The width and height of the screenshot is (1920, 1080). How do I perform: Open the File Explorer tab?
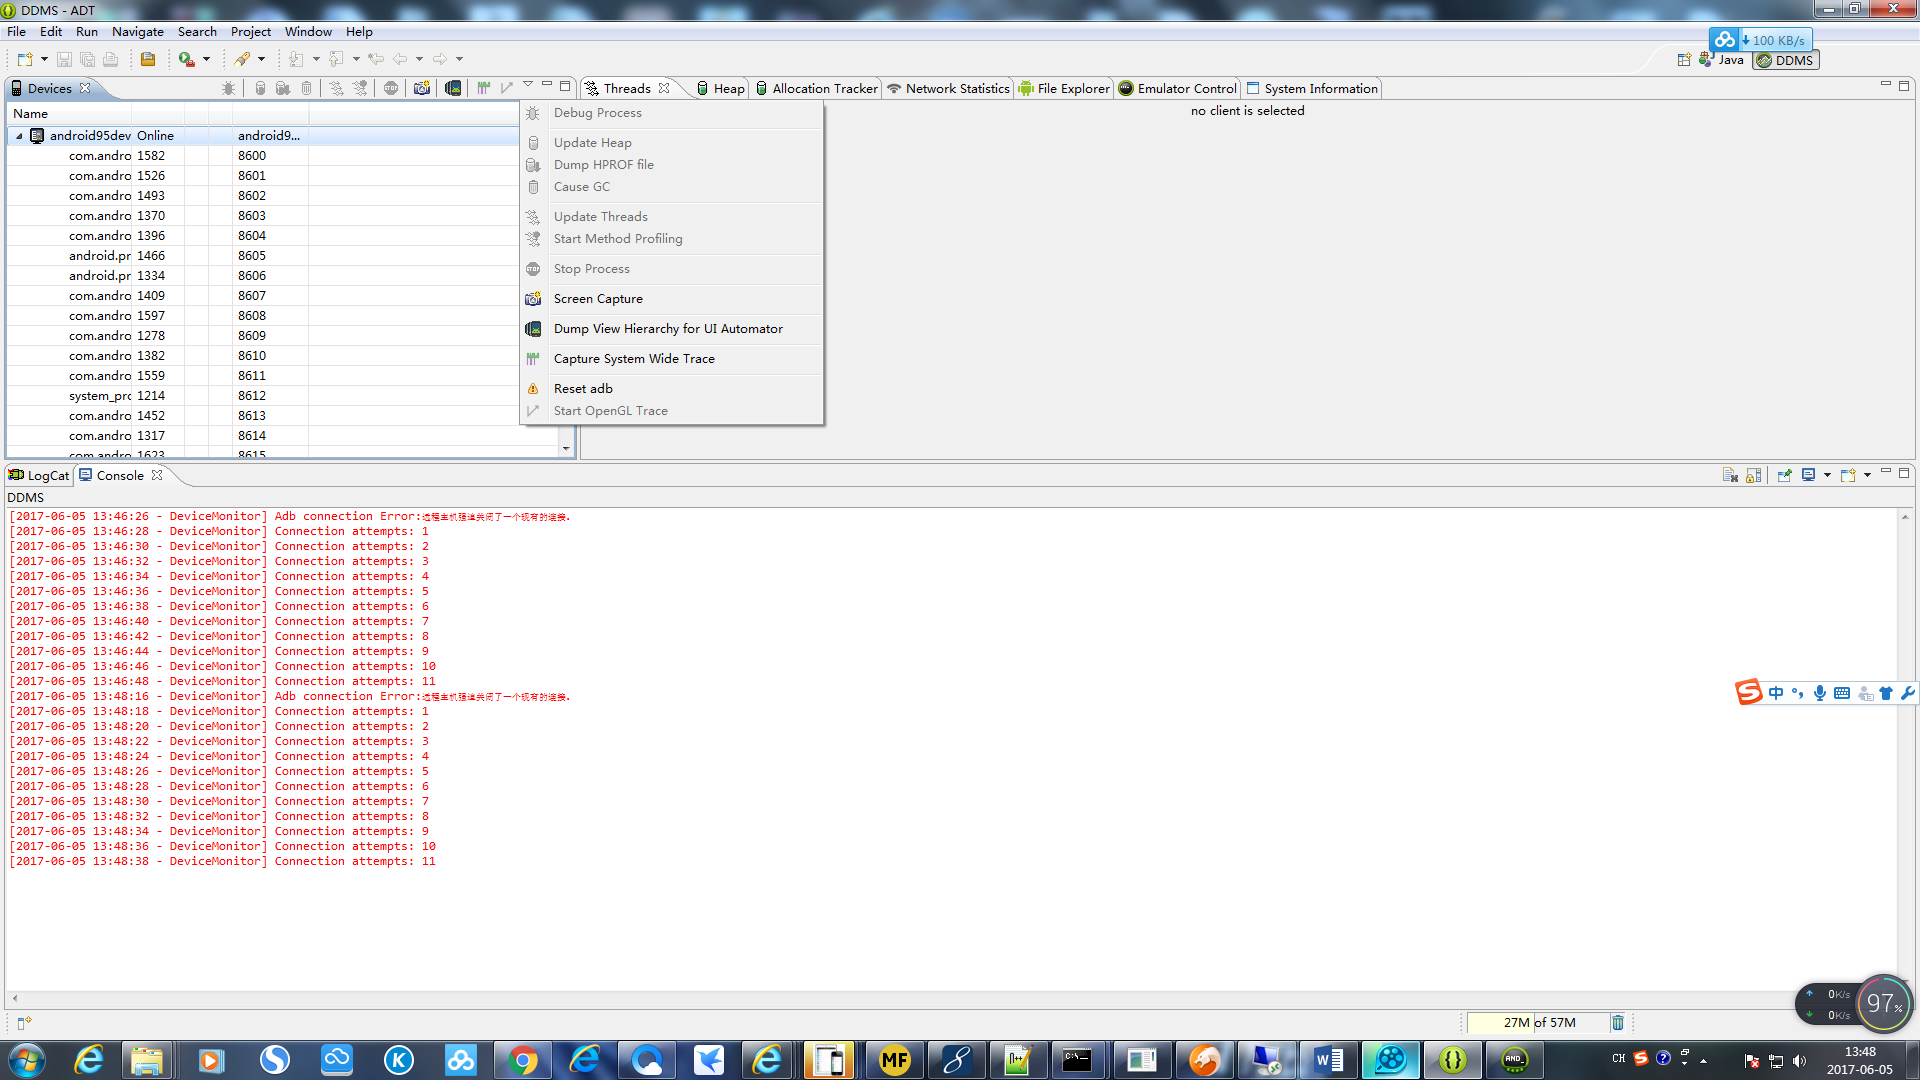[1064, 89]
